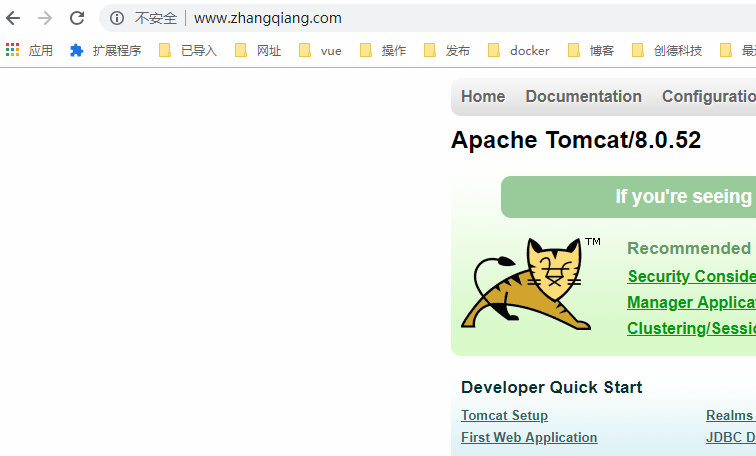Open the JDBC link
Viewport: 756px width, 456px height.
(730, 437)
